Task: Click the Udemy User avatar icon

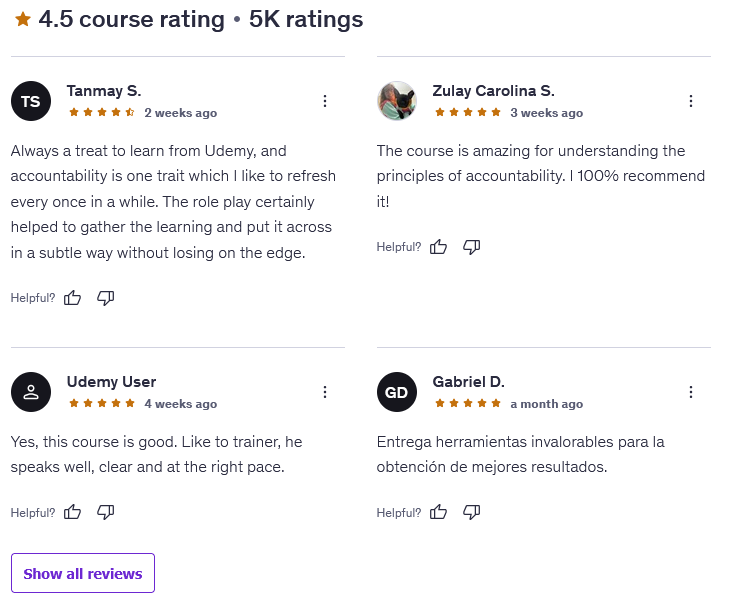Action: pos(31,392)
